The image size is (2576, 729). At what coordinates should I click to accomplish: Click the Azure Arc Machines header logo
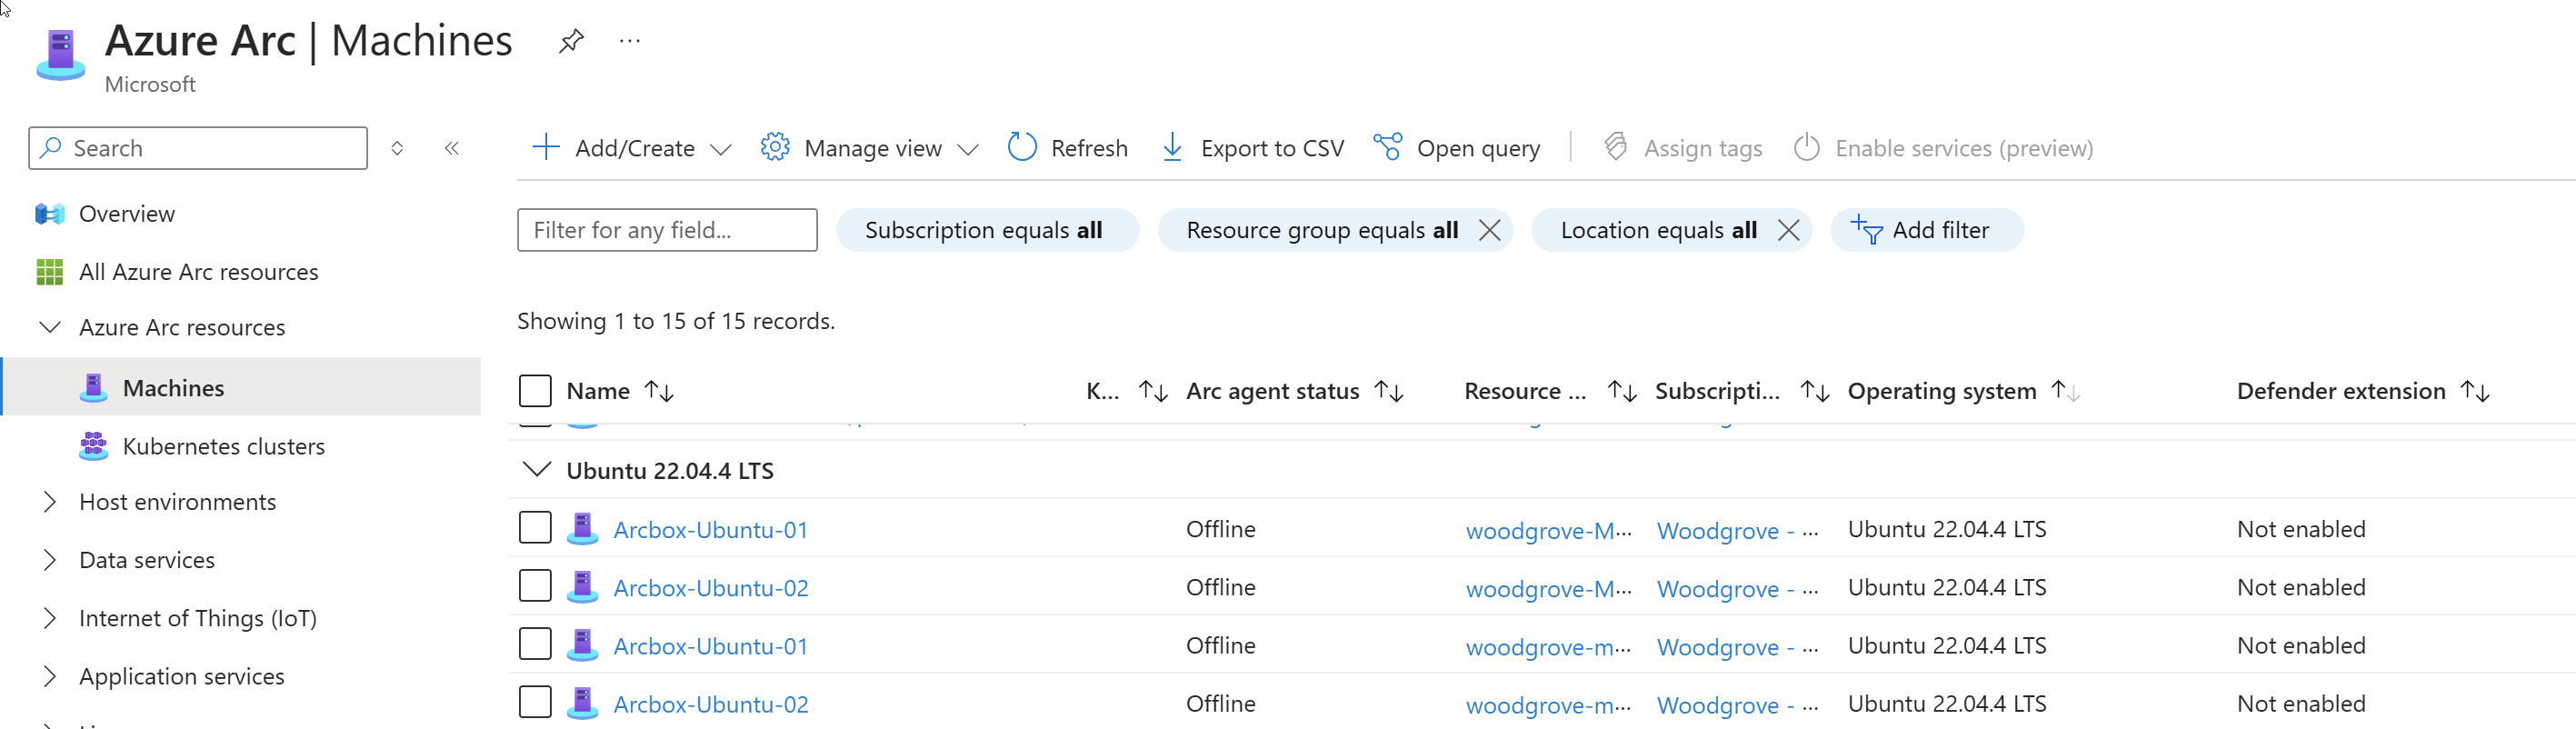[61, 54]
